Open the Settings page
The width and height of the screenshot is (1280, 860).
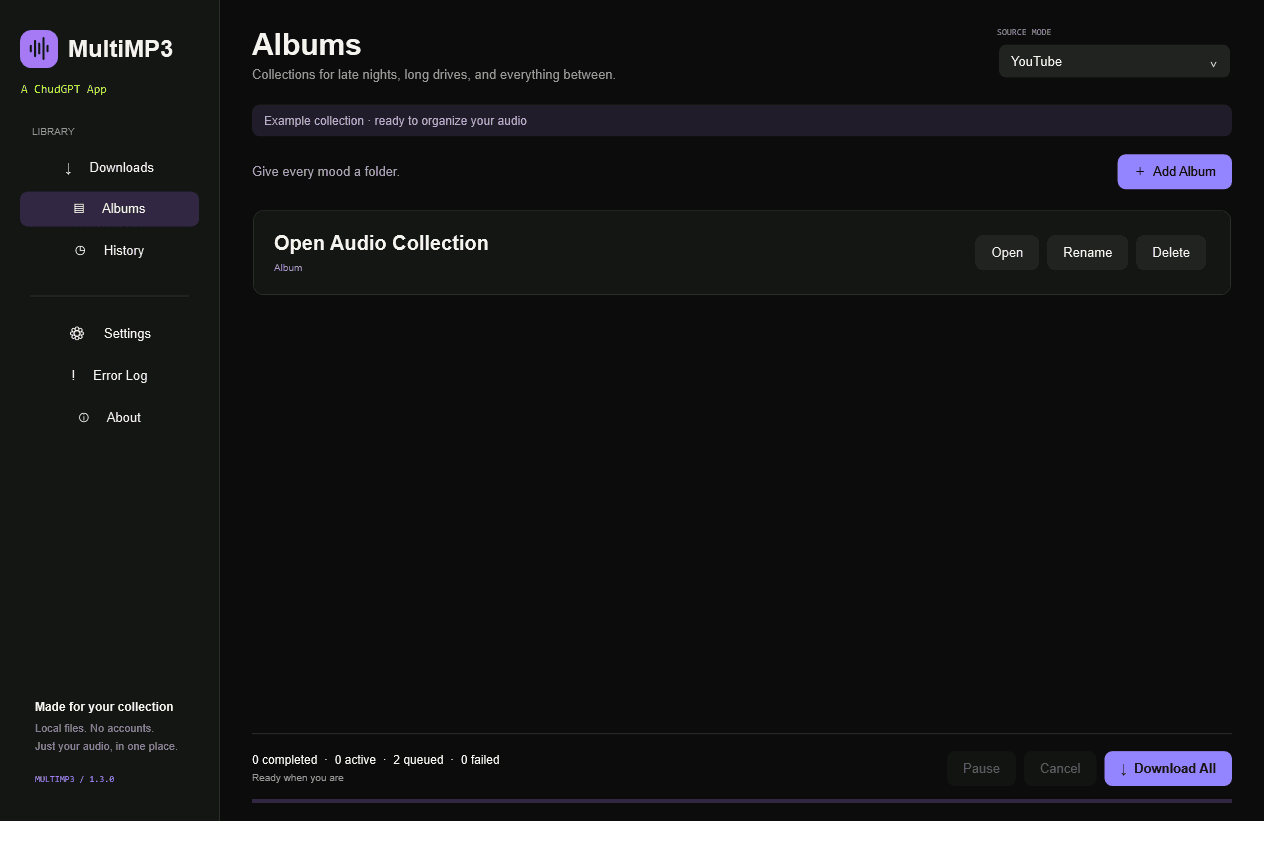click(109, 334)
